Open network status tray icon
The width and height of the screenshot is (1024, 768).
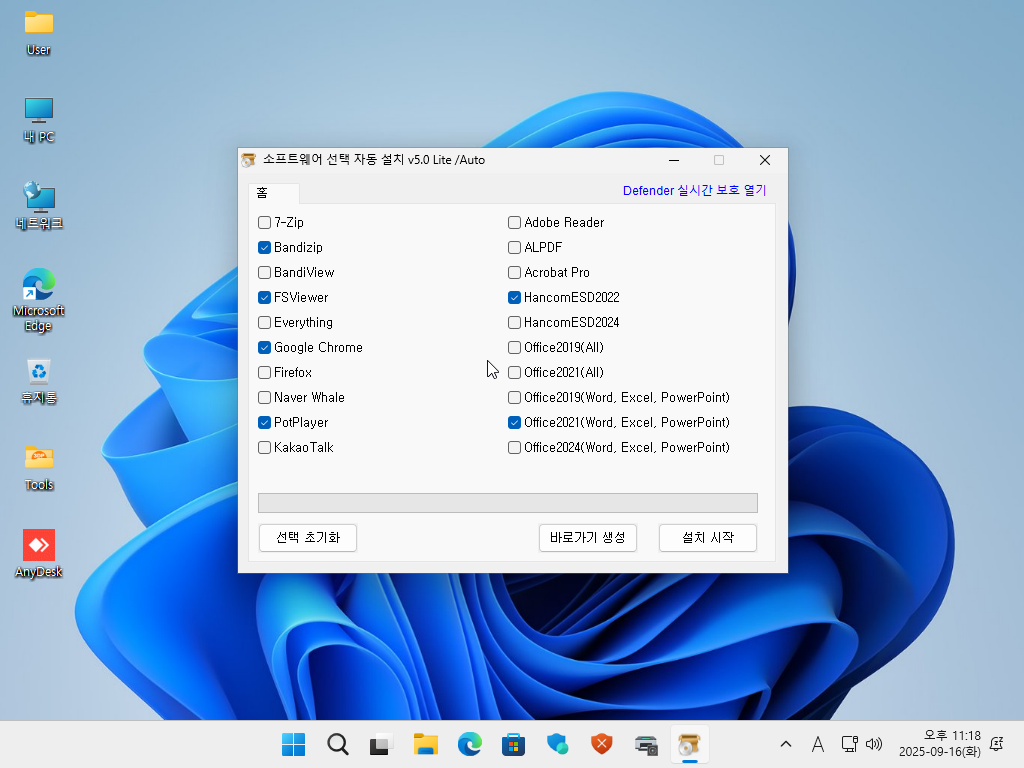point(849,744)
